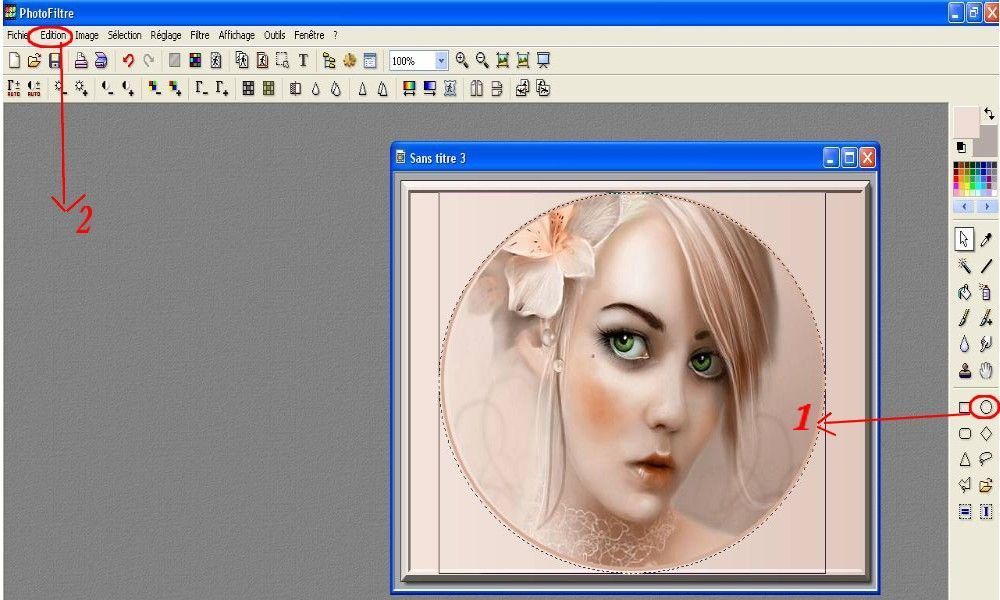Viewport: 1000px width, 600px height.
Task: Apply Auto contrast from the toolbar
Action: pyautogui.click(x=34, y=88)
